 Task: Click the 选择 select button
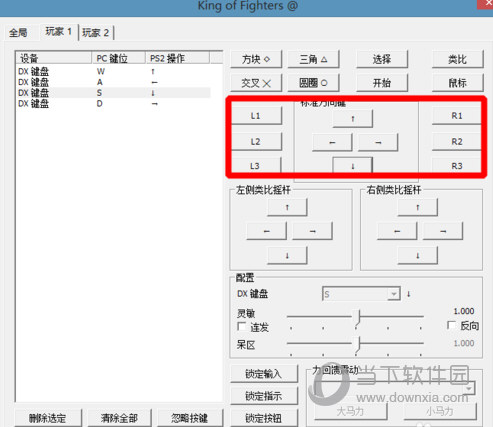click(382, 59)
